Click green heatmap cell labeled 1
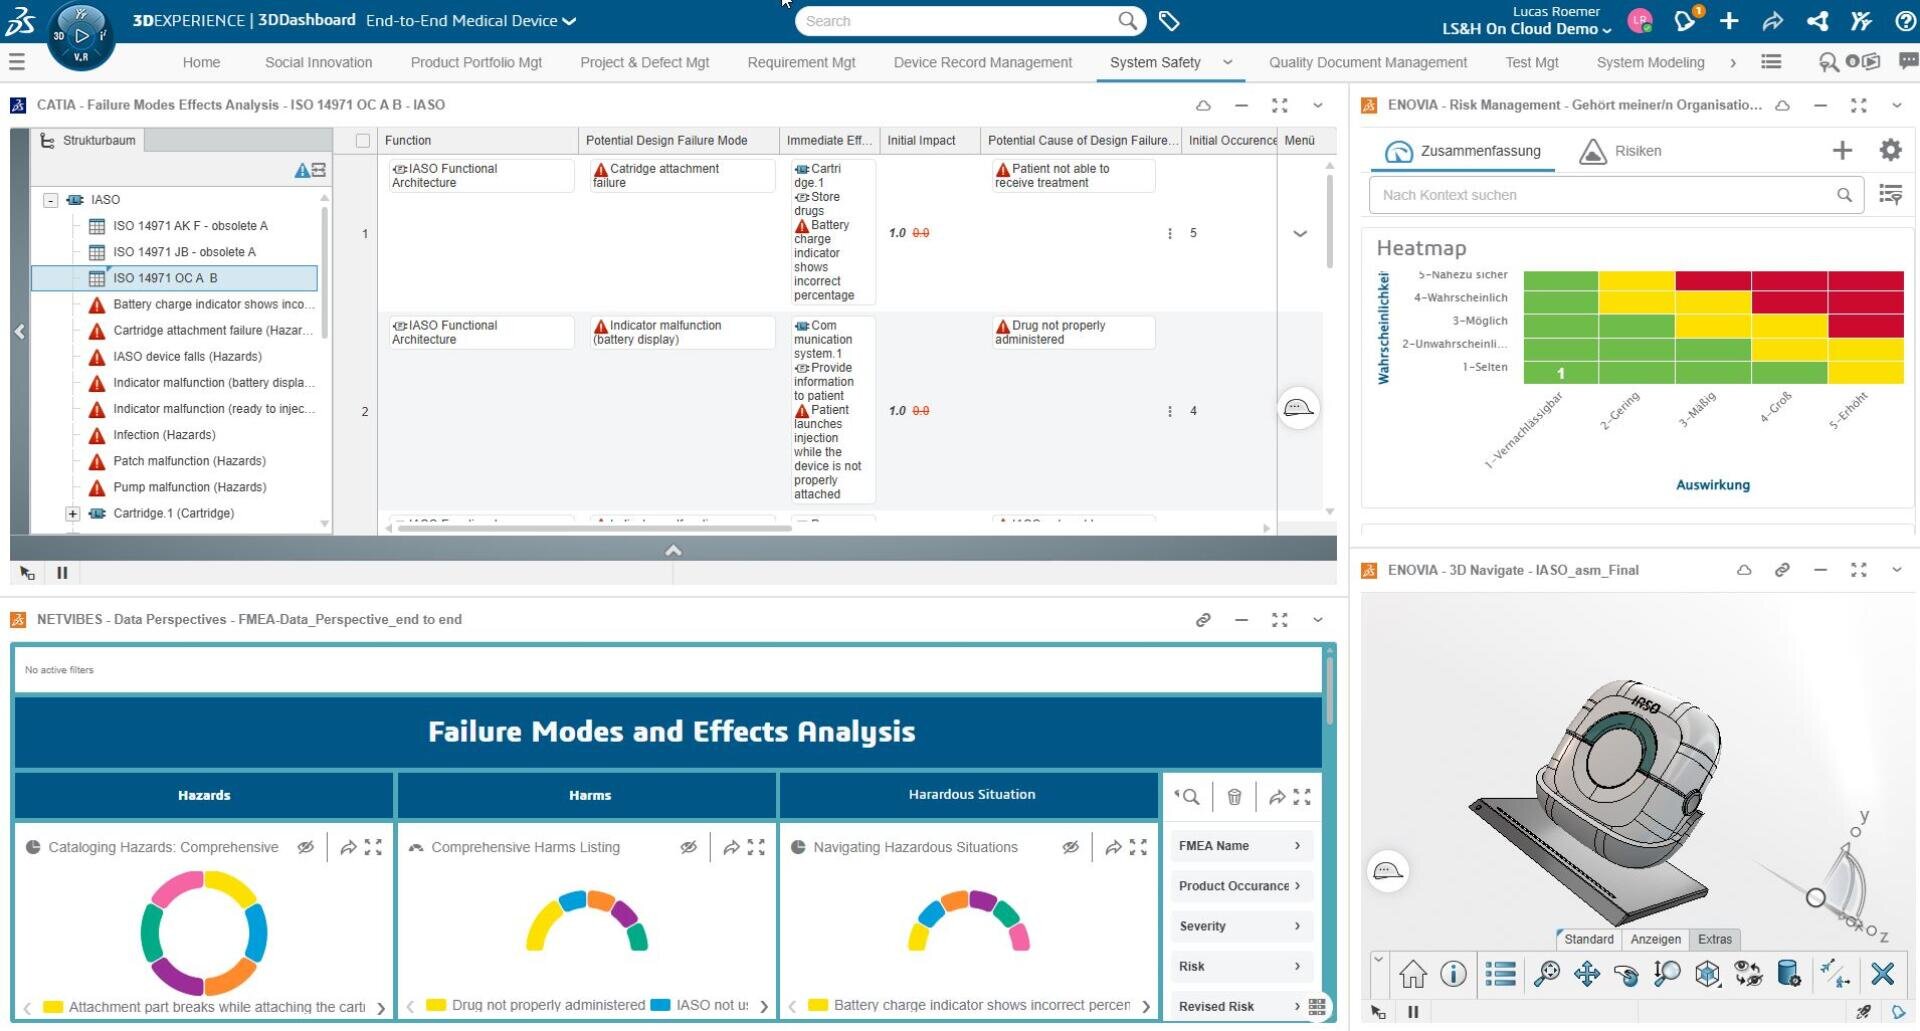Image resolution: width=1920 pixels, height=1031 pixels. click(x=1560, y=374)
